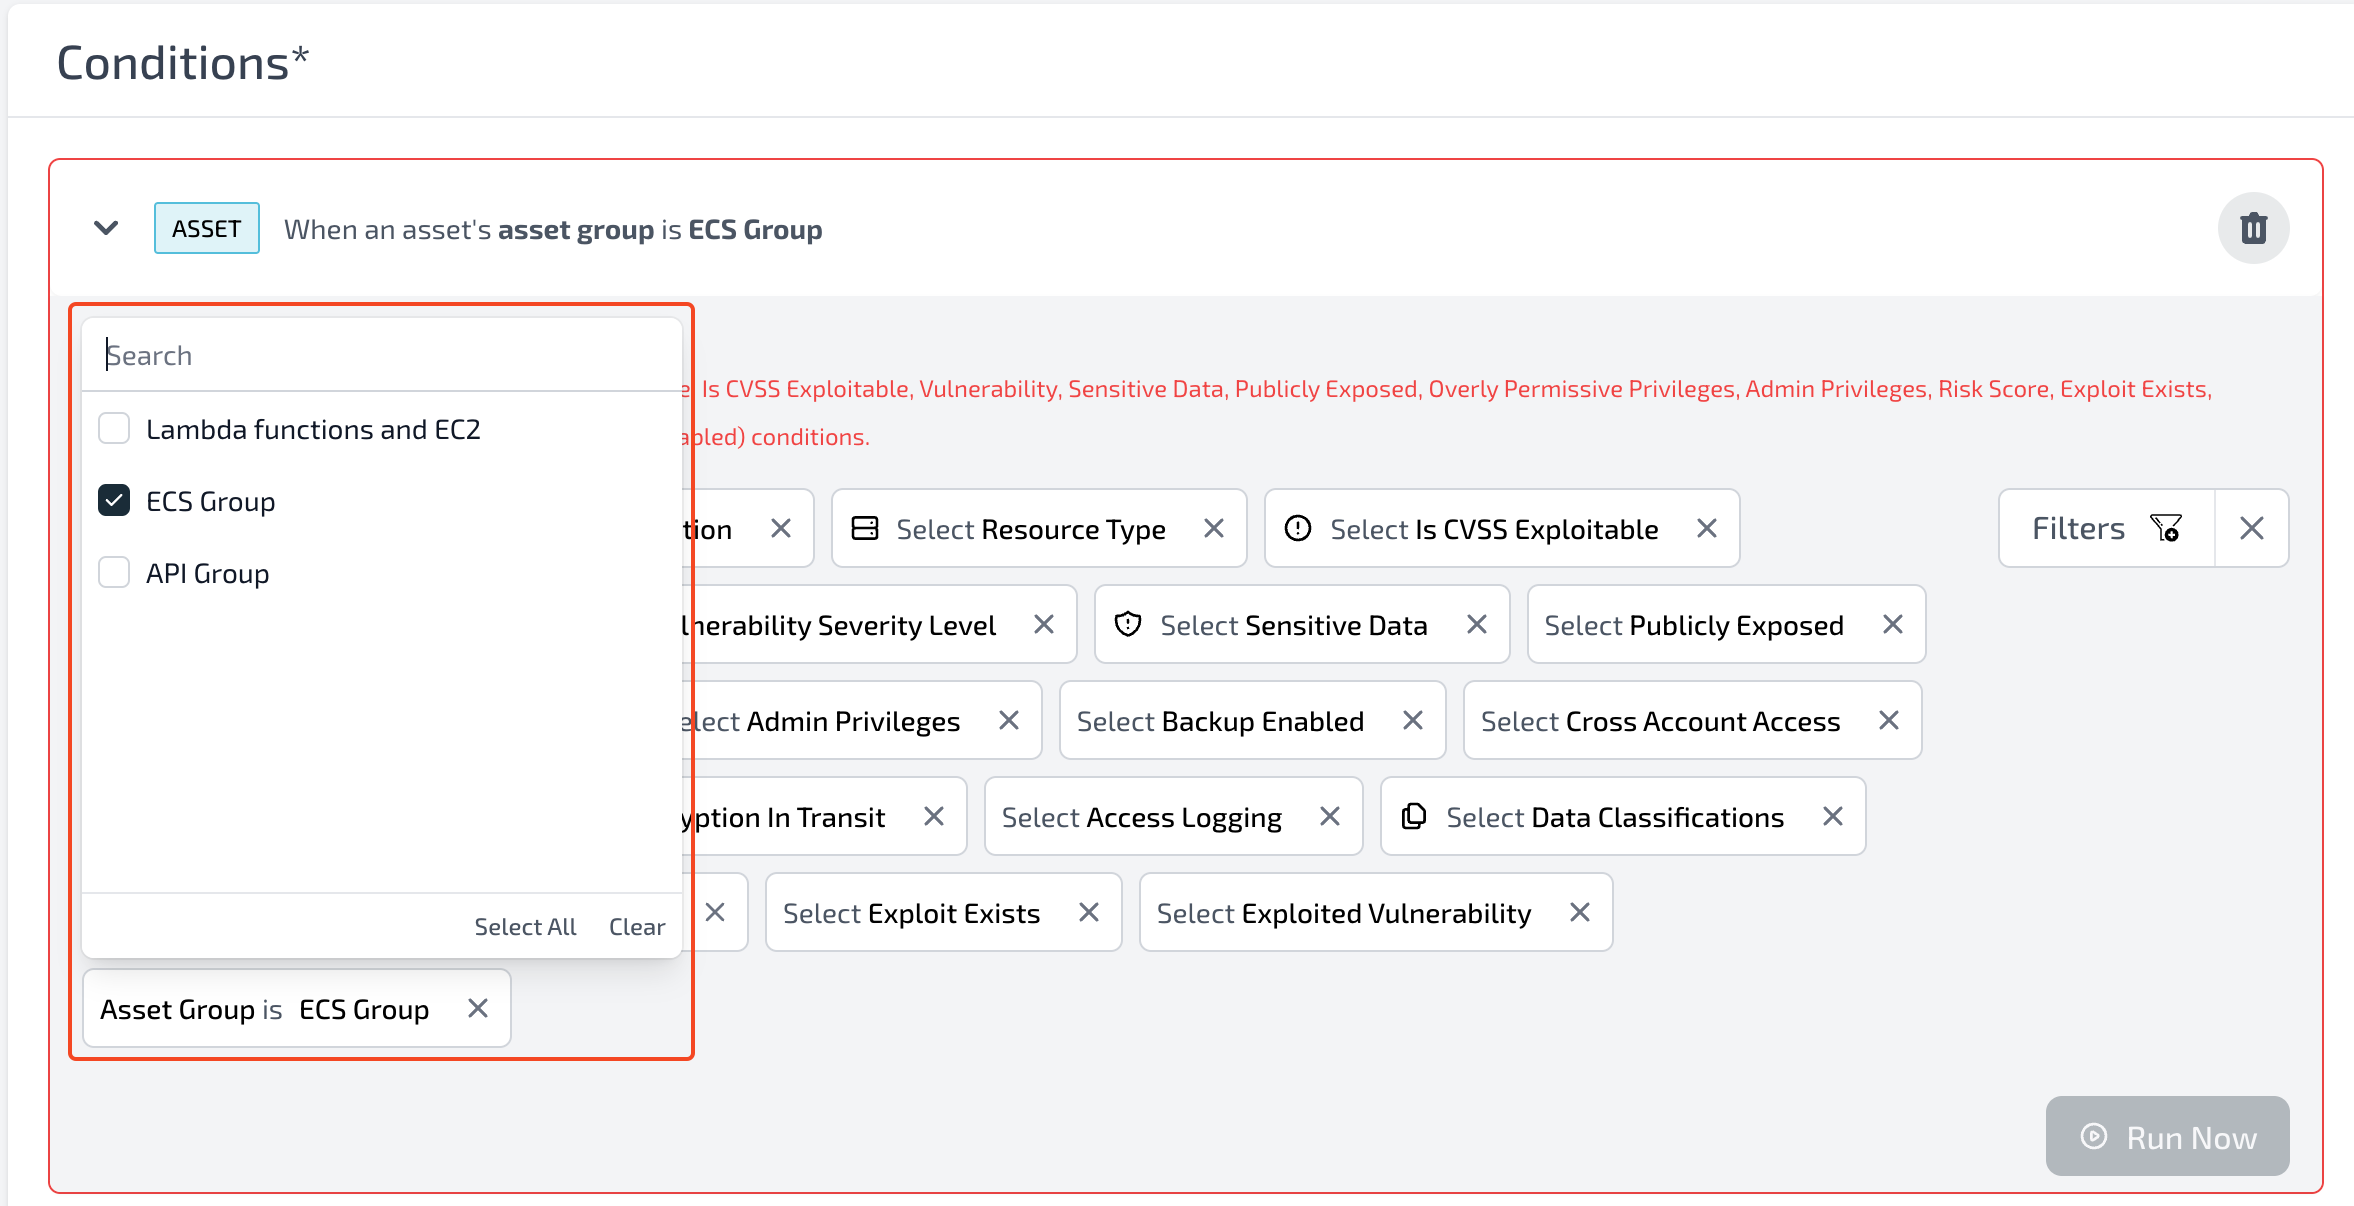This screenshot has width=2354, height=1206.
Task: Click the Resource Type storage icon
Action: (865, 528)
